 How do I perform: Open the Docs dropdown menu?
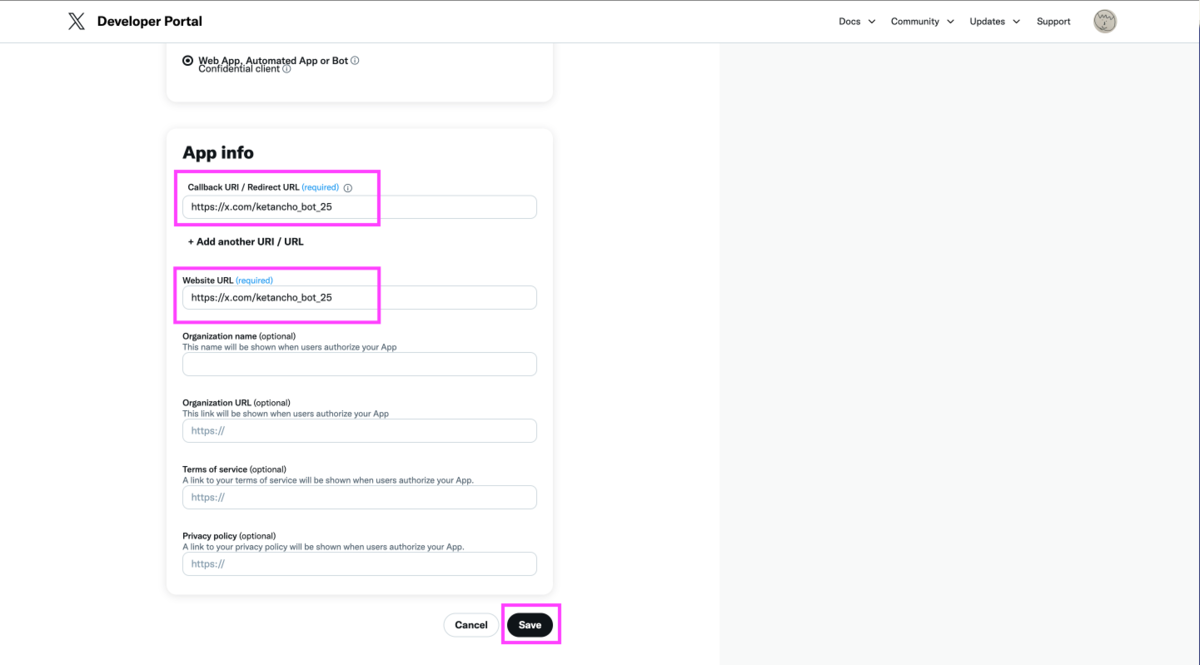(x=857, y=21)
